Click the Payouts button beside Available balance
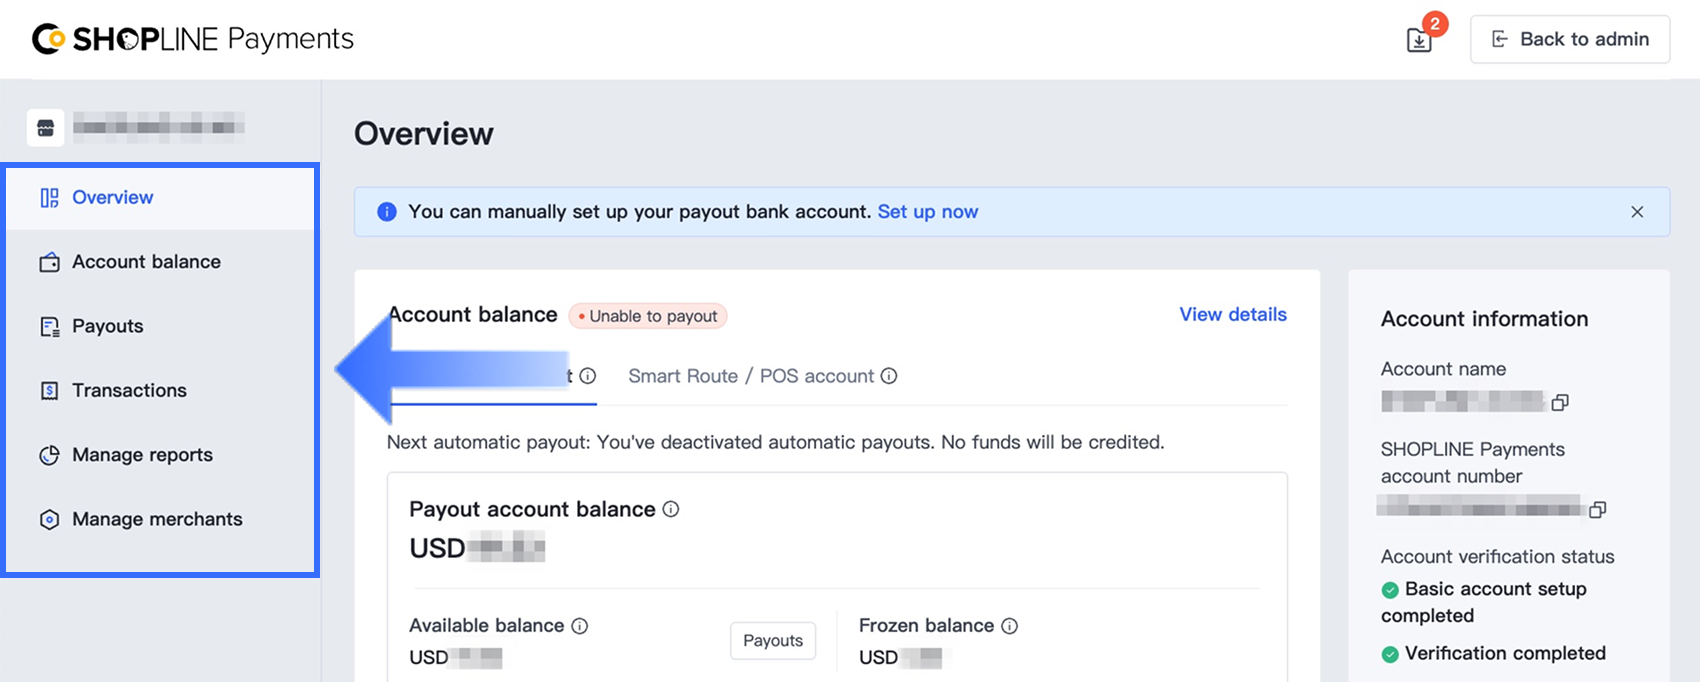Image resolution: width=1700 pixels, height=682 pixels. point(773,641)
